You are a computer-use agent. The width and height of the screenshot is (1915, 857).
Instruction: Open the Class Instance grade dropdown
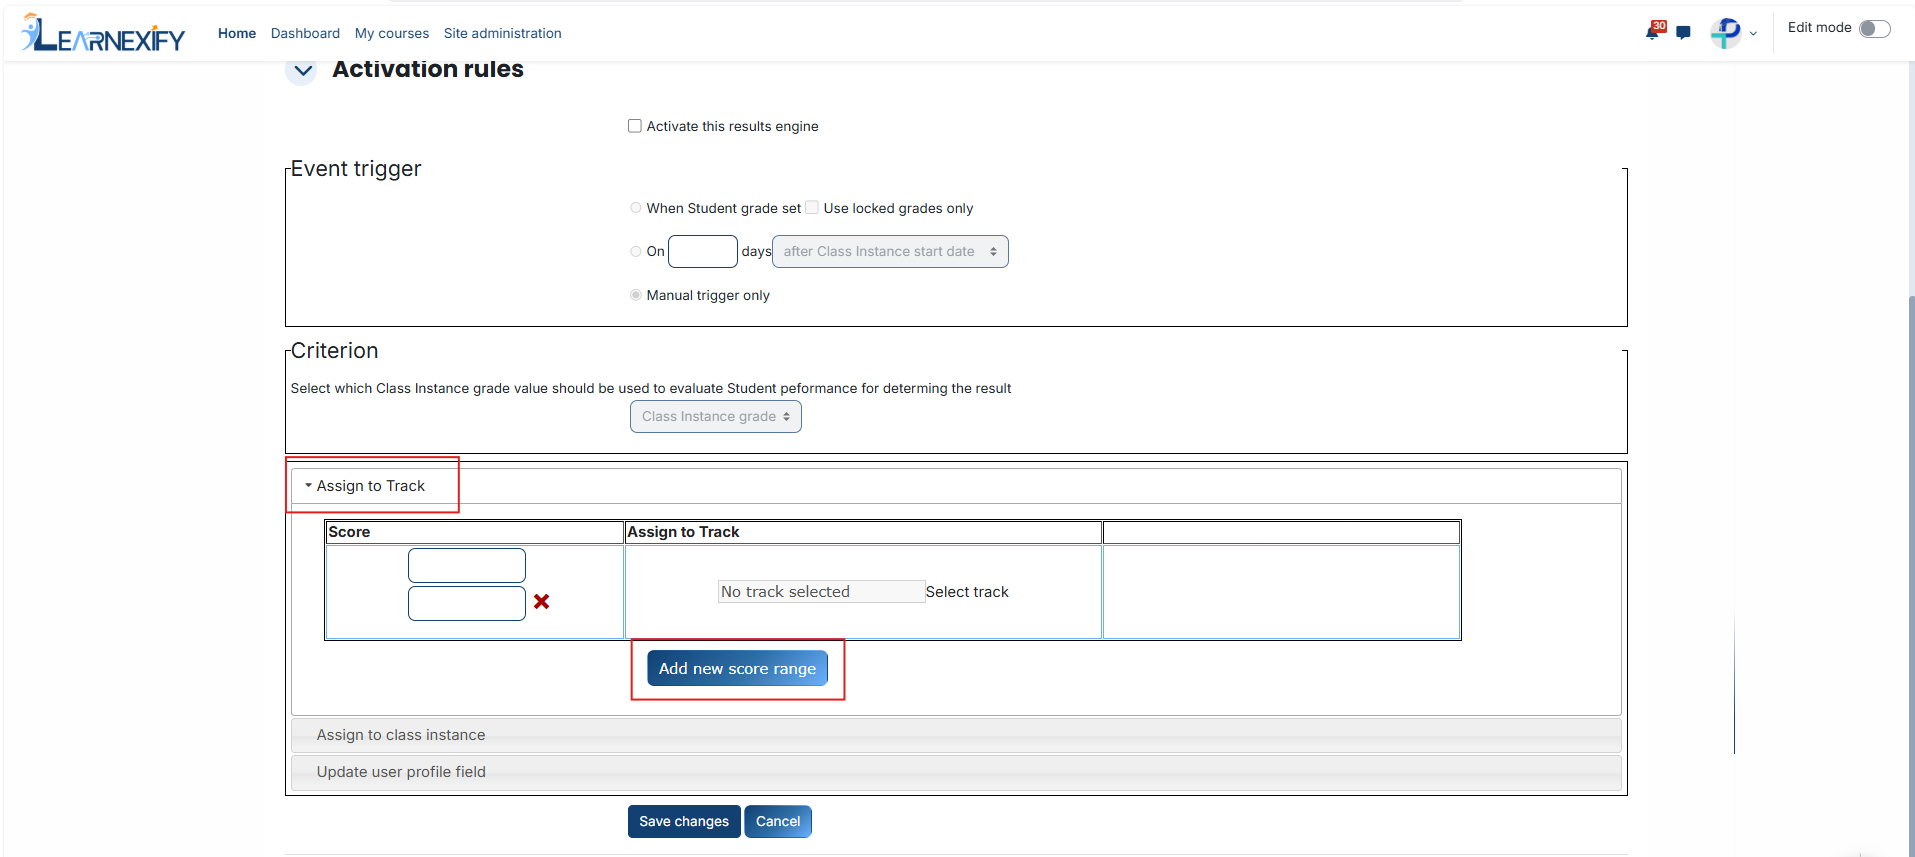(x=716, y=416)
